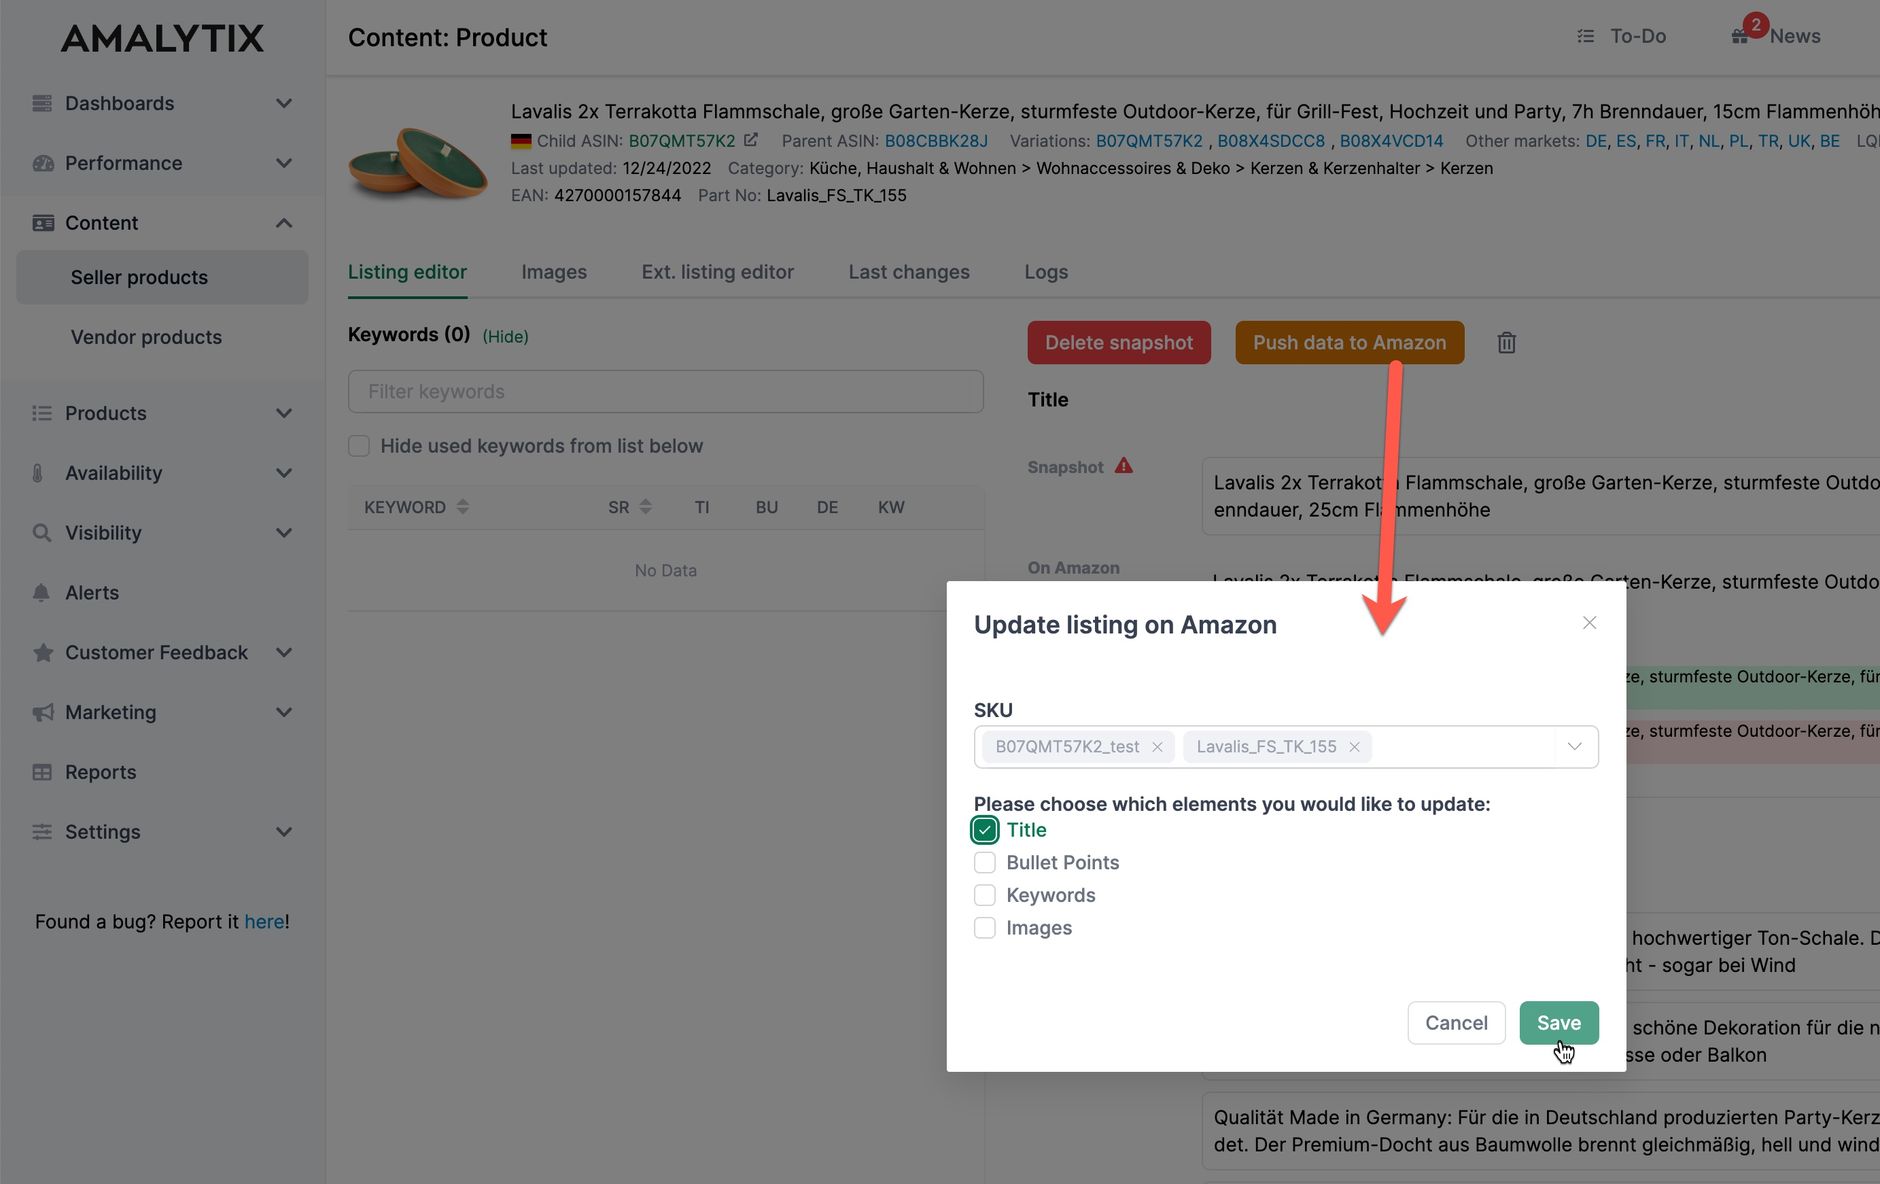The height and width of the screenshot is (1184, 1880).
Task: Check the Bullet Points checkbox
Action: point(985,863)
